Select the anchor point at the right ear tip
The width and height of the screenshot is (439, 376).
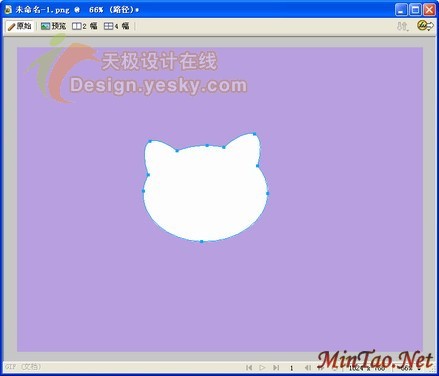coord(255,134)
